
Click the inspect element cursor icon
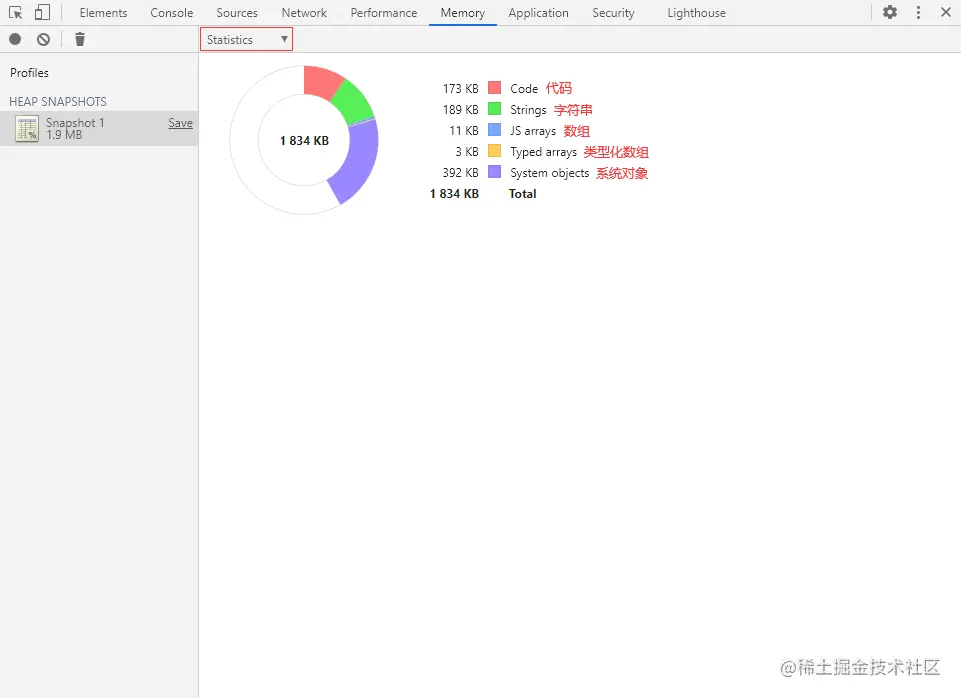tap(15, 12)
